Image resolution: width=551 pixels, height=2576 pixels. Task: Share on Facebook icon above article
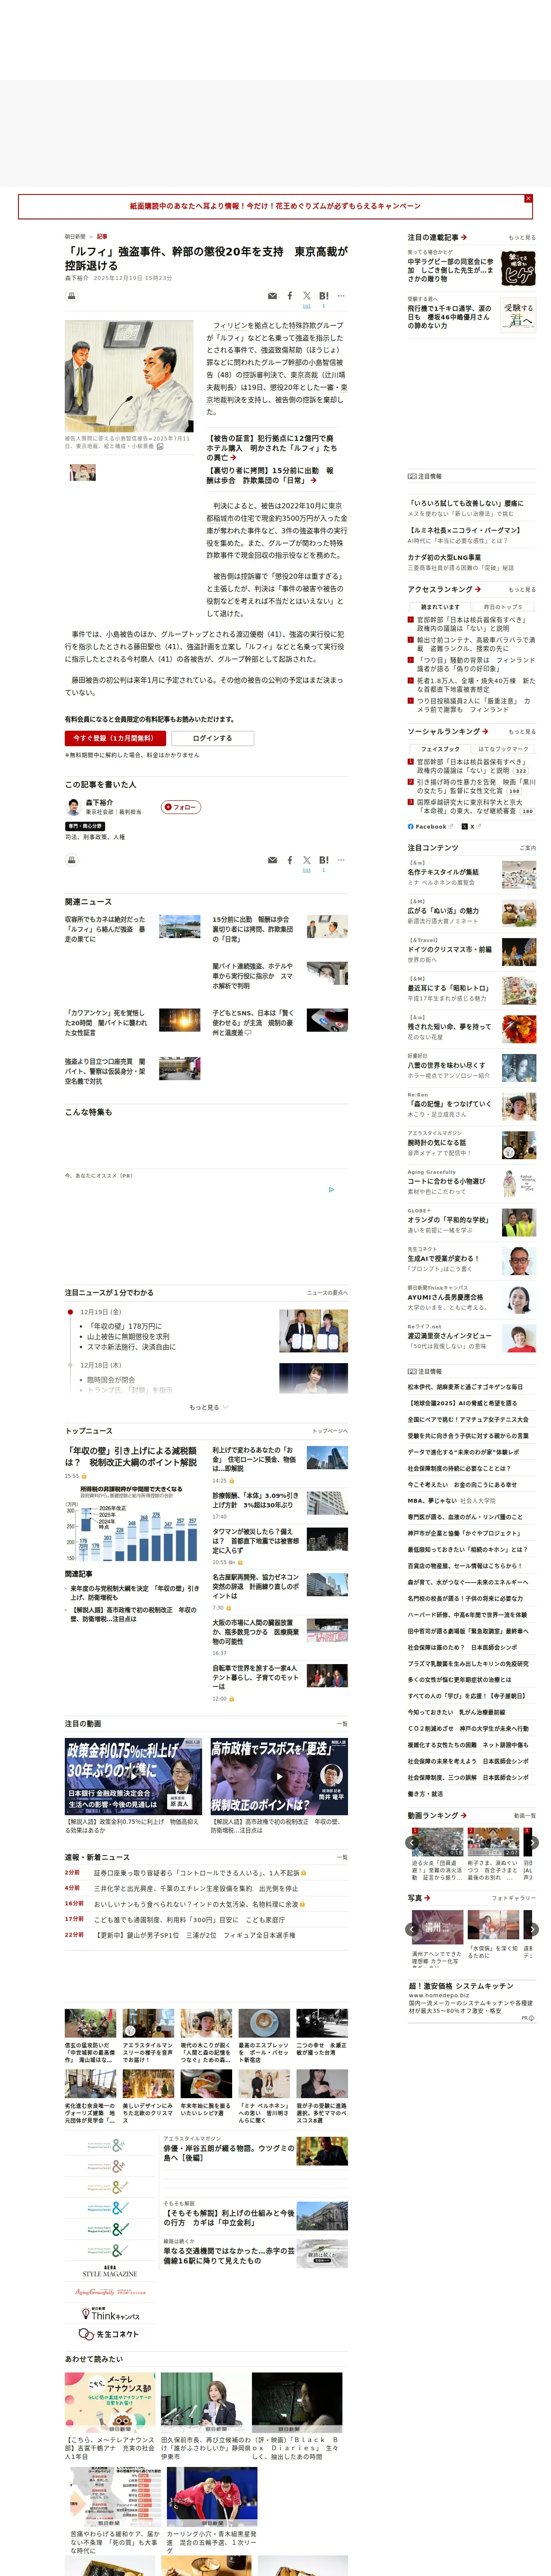(x=290, y=296)
